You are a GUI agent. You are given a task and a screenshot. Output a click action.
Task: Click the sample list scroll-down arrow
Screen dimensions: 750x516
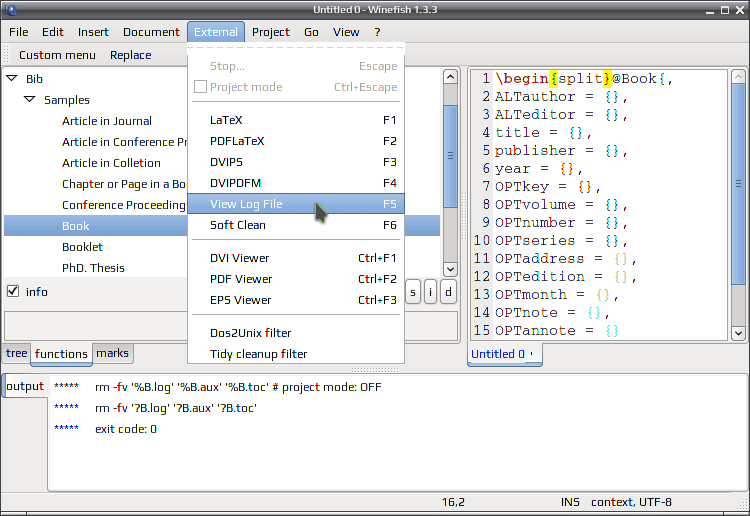(450, 269)
